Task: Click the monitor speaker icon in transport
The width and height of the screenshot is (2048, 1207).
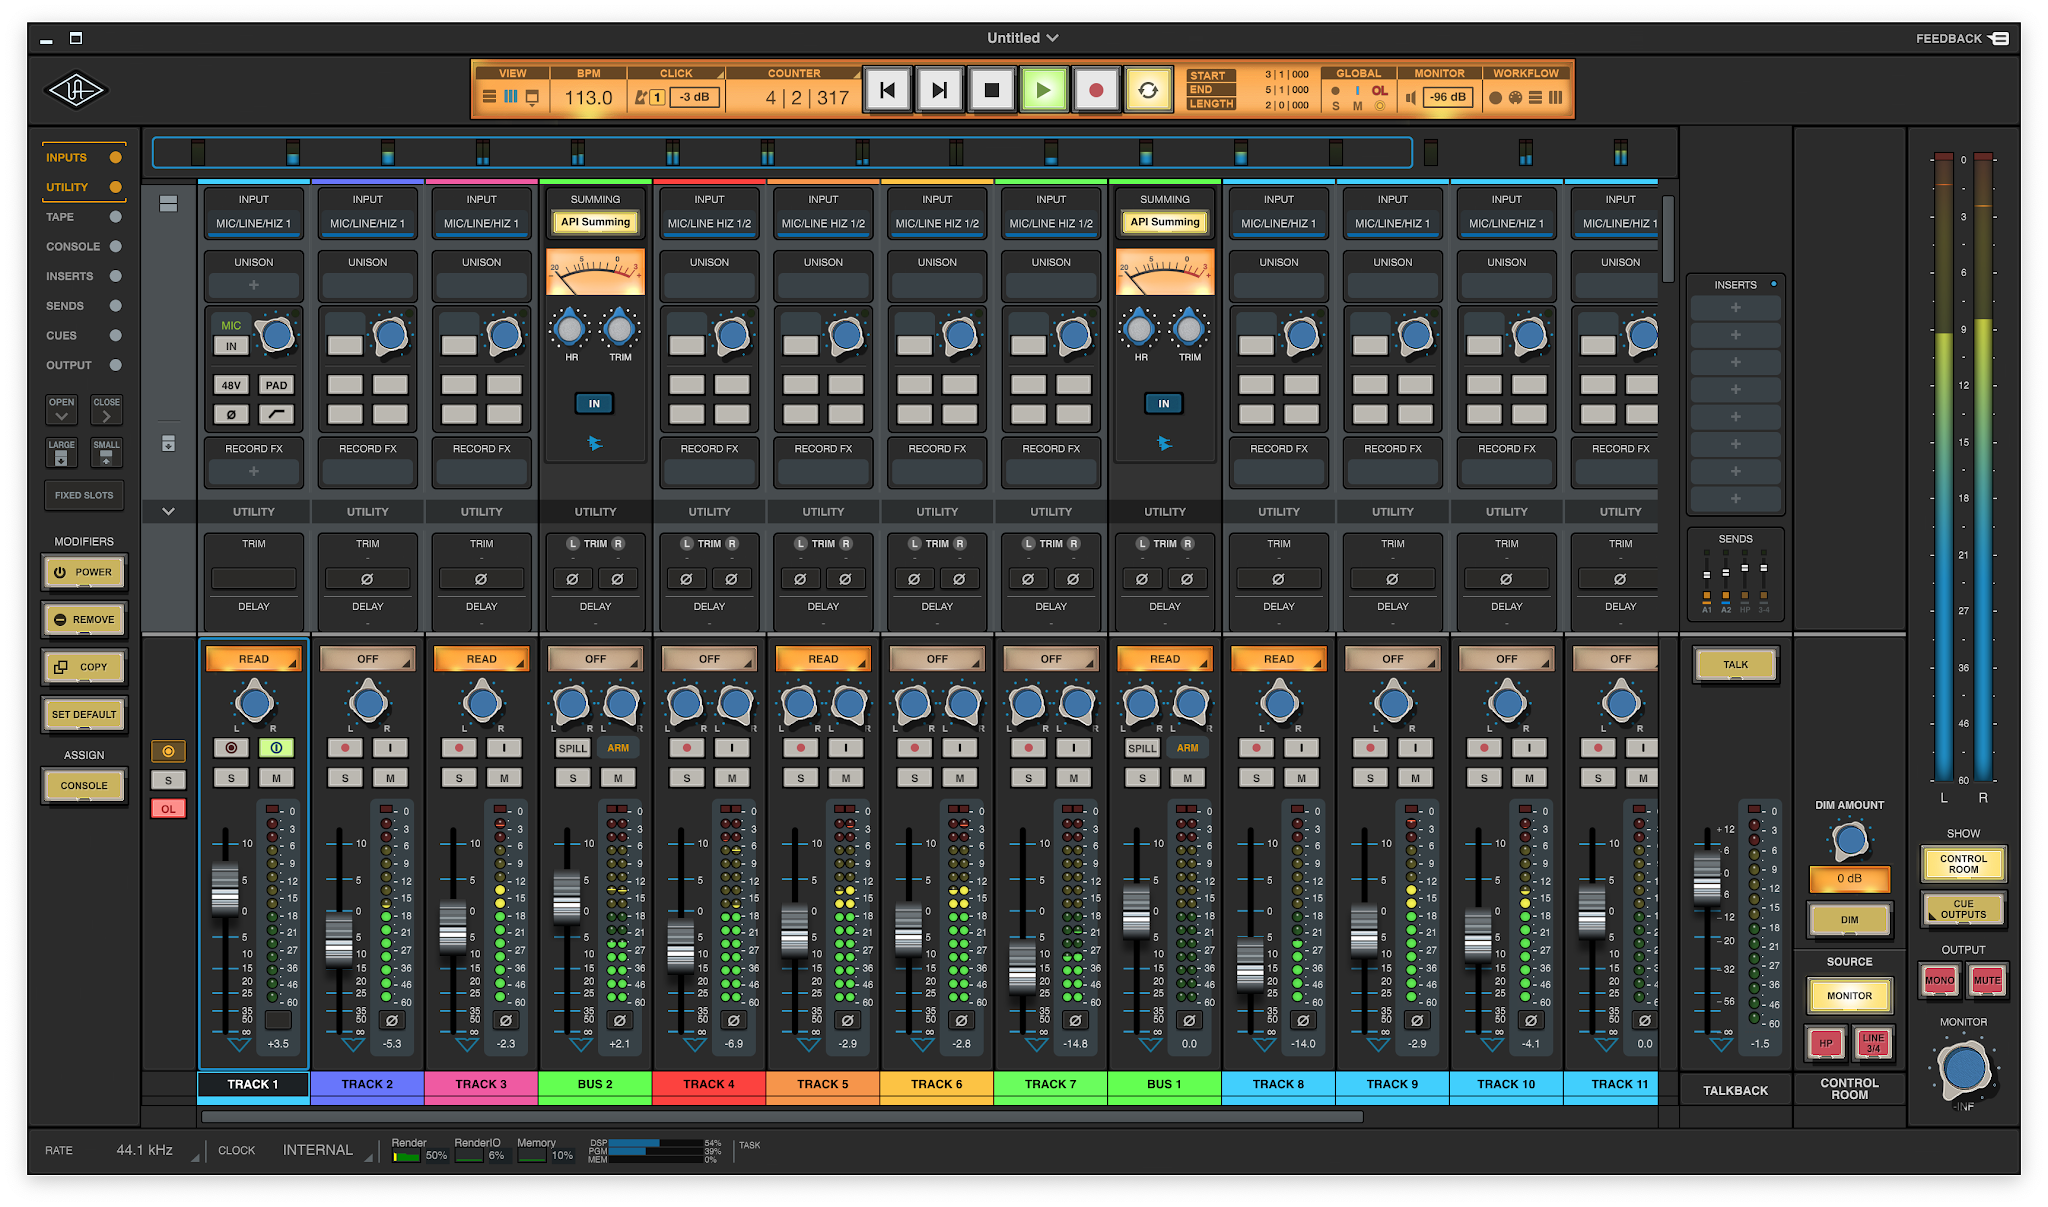Action: tap(1411, 97)
